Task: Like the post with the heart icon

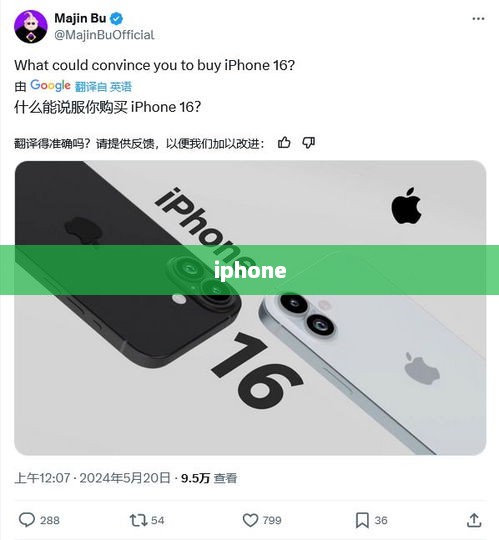Action: point(250,520)
